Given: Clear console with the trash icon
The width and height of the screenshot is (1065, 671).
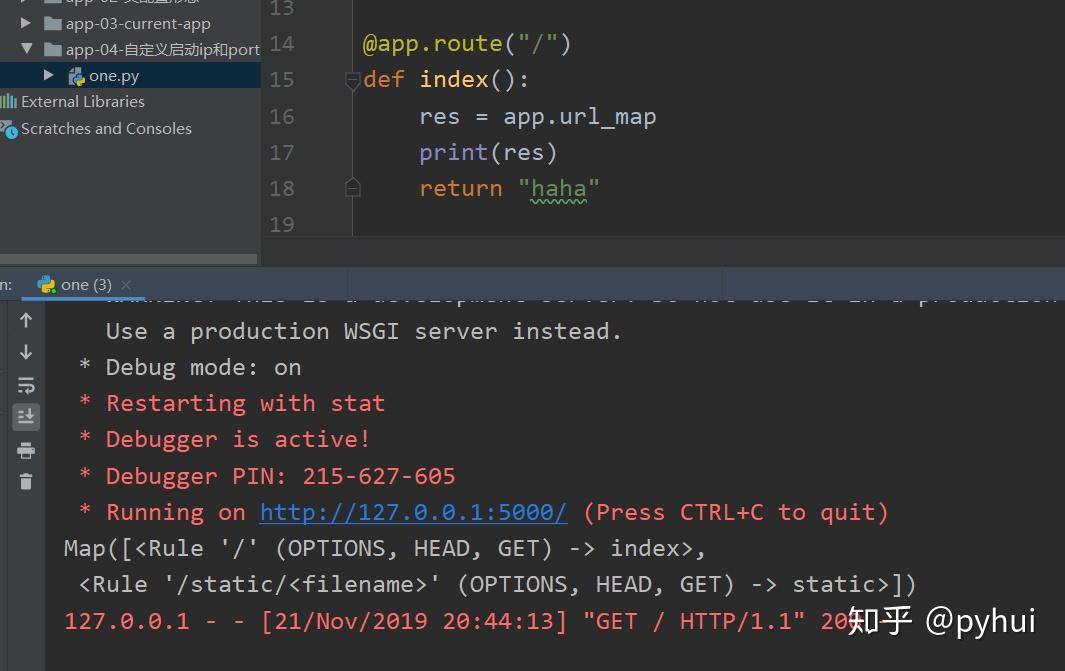Looking at the screenshot, I should (x=26, y=482).
